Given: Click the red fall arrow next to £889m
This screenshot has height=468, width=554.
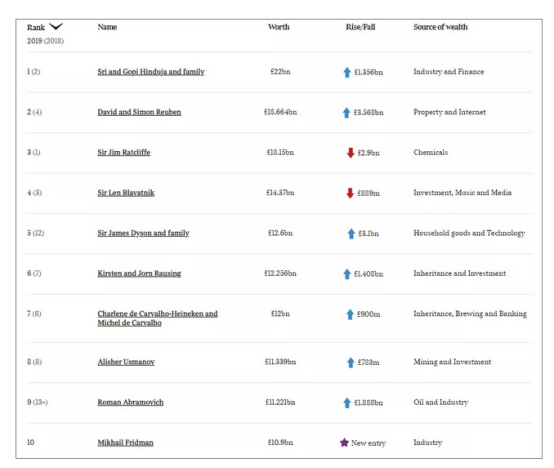Looking at the screenshot, I should tap(350, 193).
